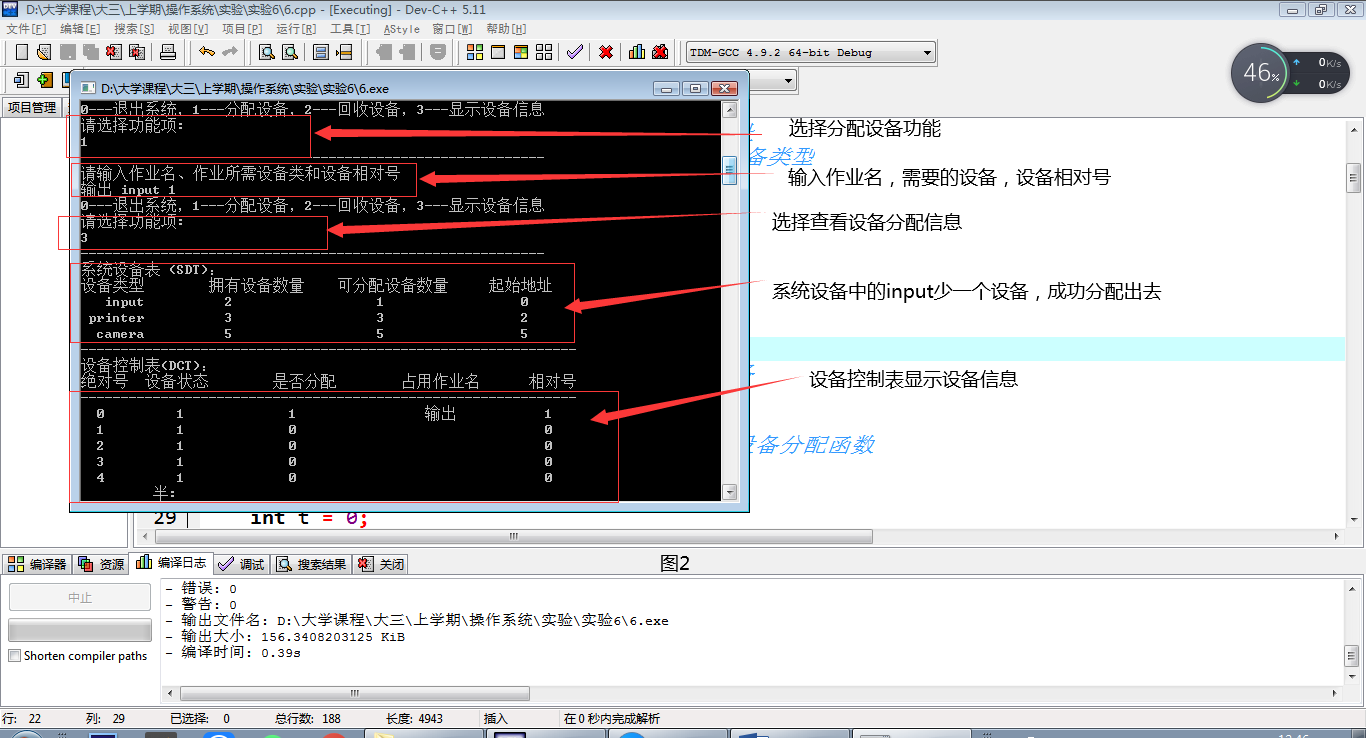New project icon in second toolbar row

[x=21, y=80]
